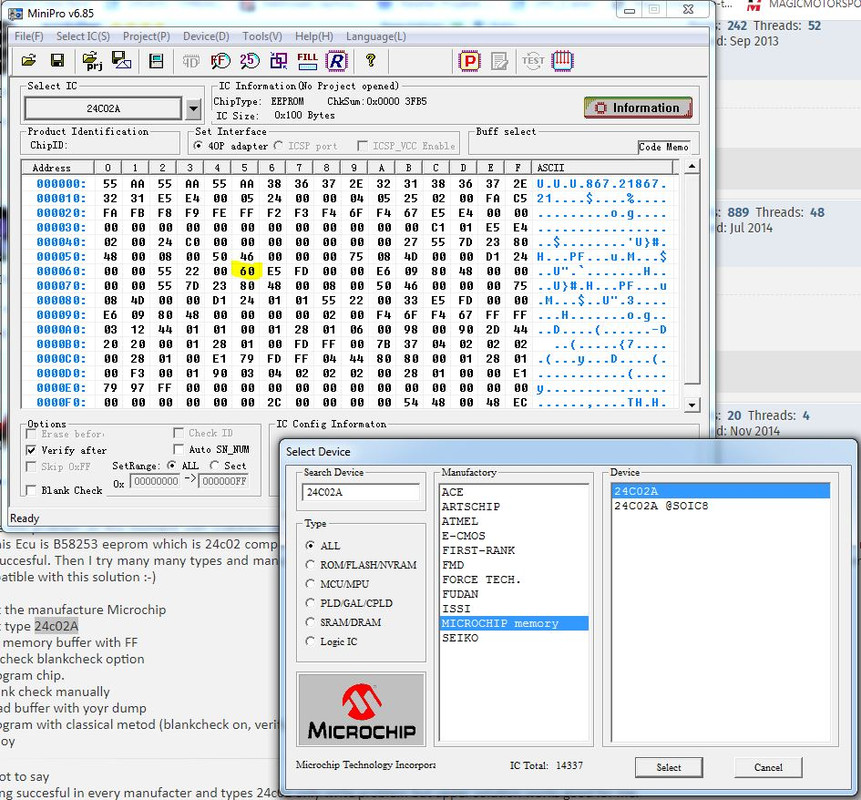Select FUDAN in Manufactory list
This screenshot has width=861, height=800.
(460, 594)
